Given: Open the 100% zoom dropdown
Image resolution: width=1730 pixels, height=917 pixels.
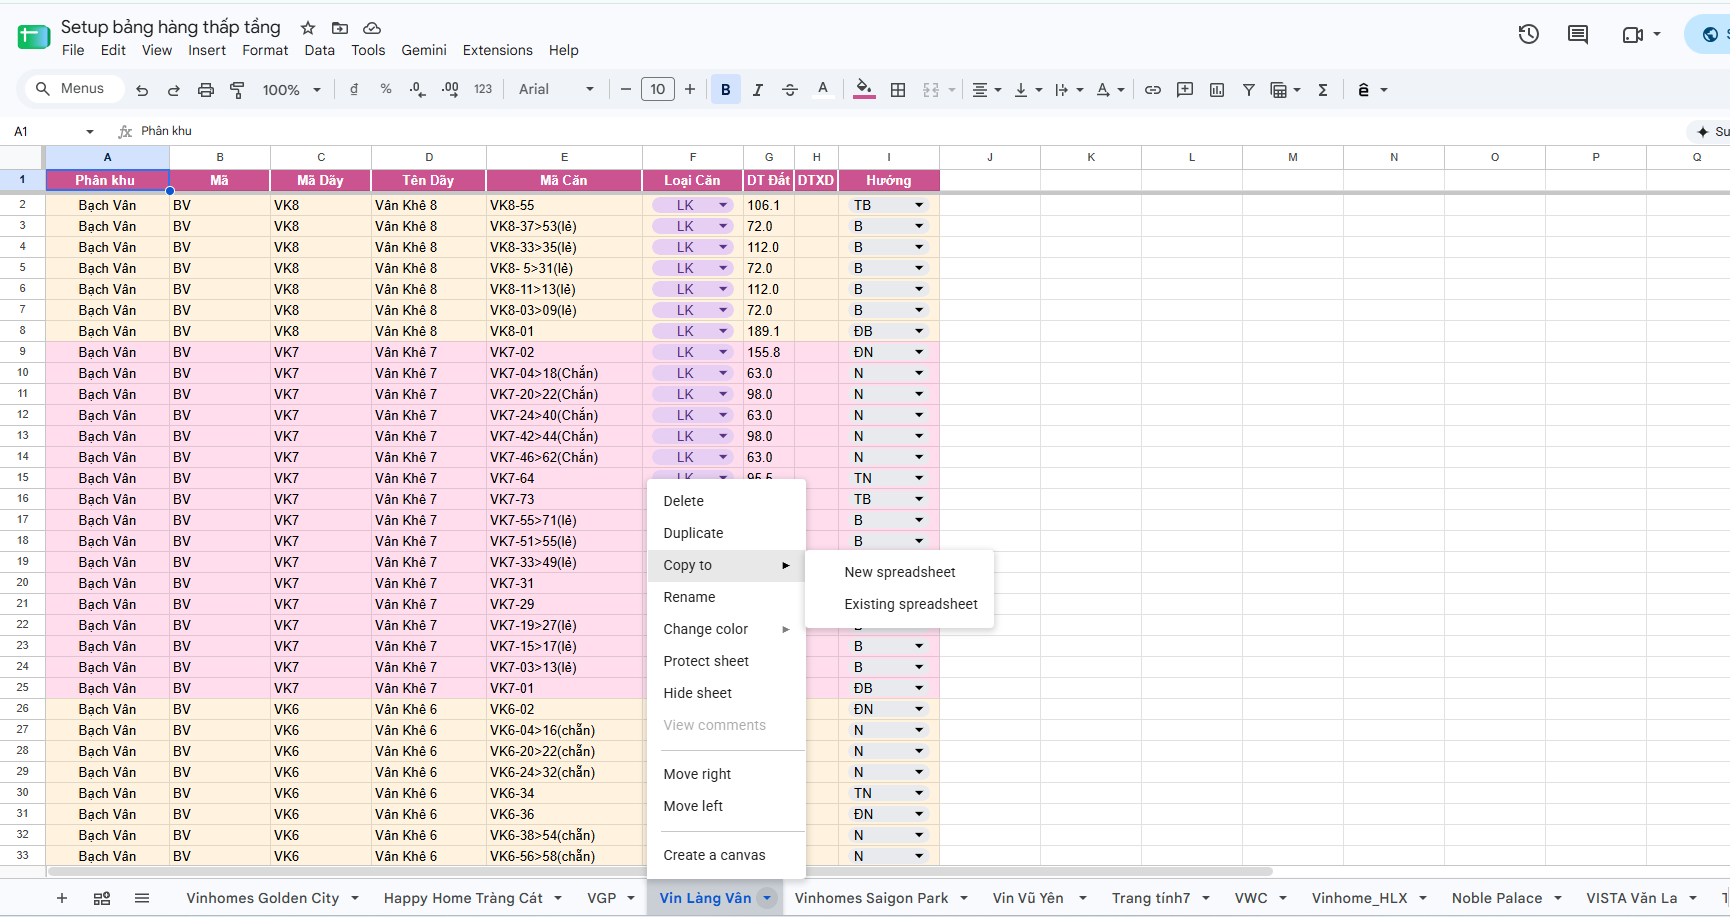Looking at the screenshot, I should 291,90.
